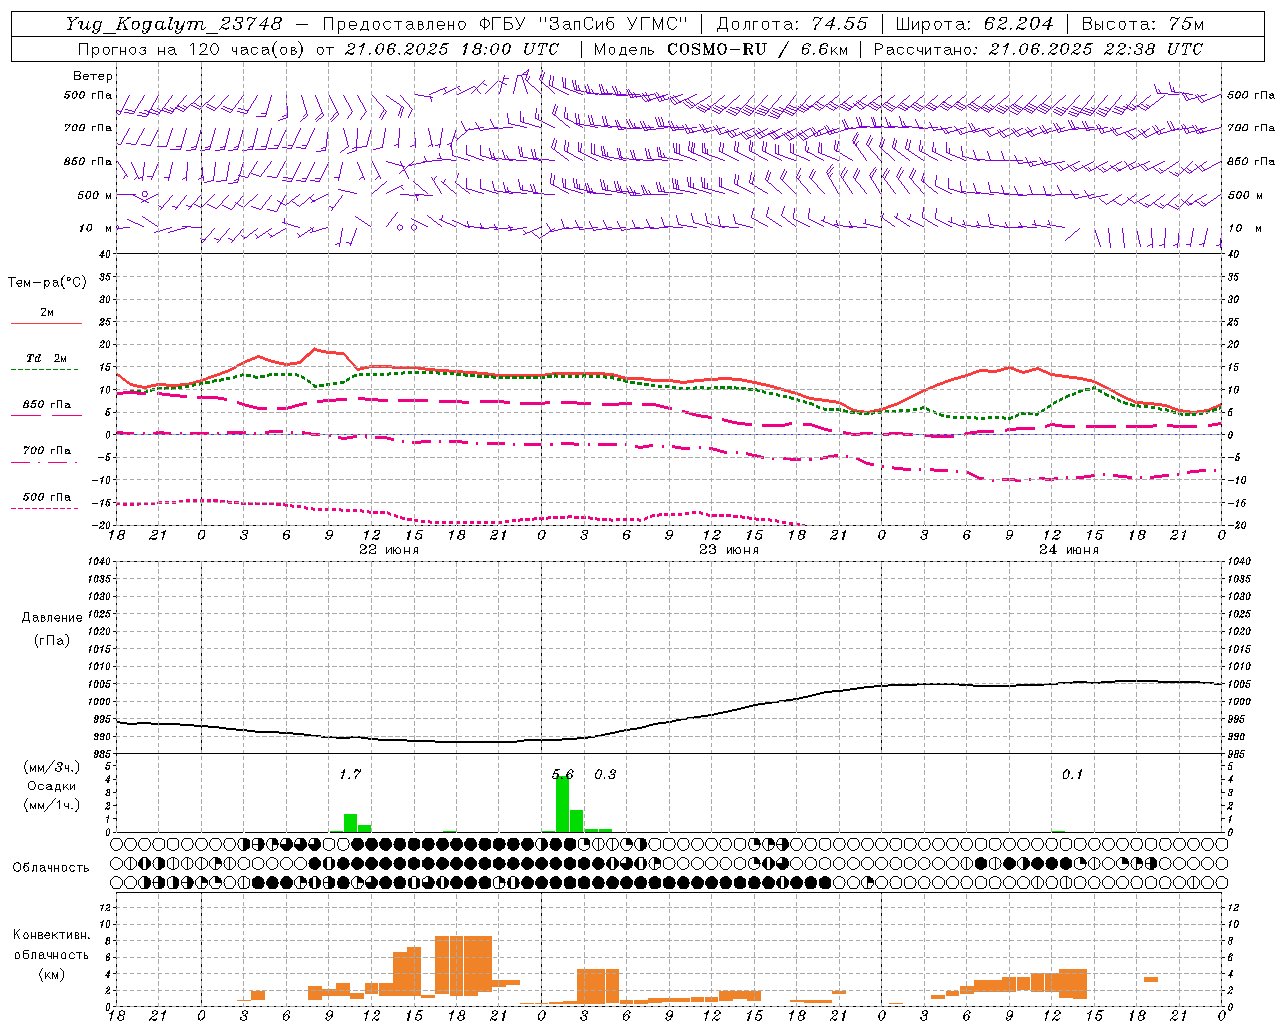The height and width of the screenshot is (1024, 1280).
Task: Select the Td 2м dew point legend entry
Action: (46, 358)
